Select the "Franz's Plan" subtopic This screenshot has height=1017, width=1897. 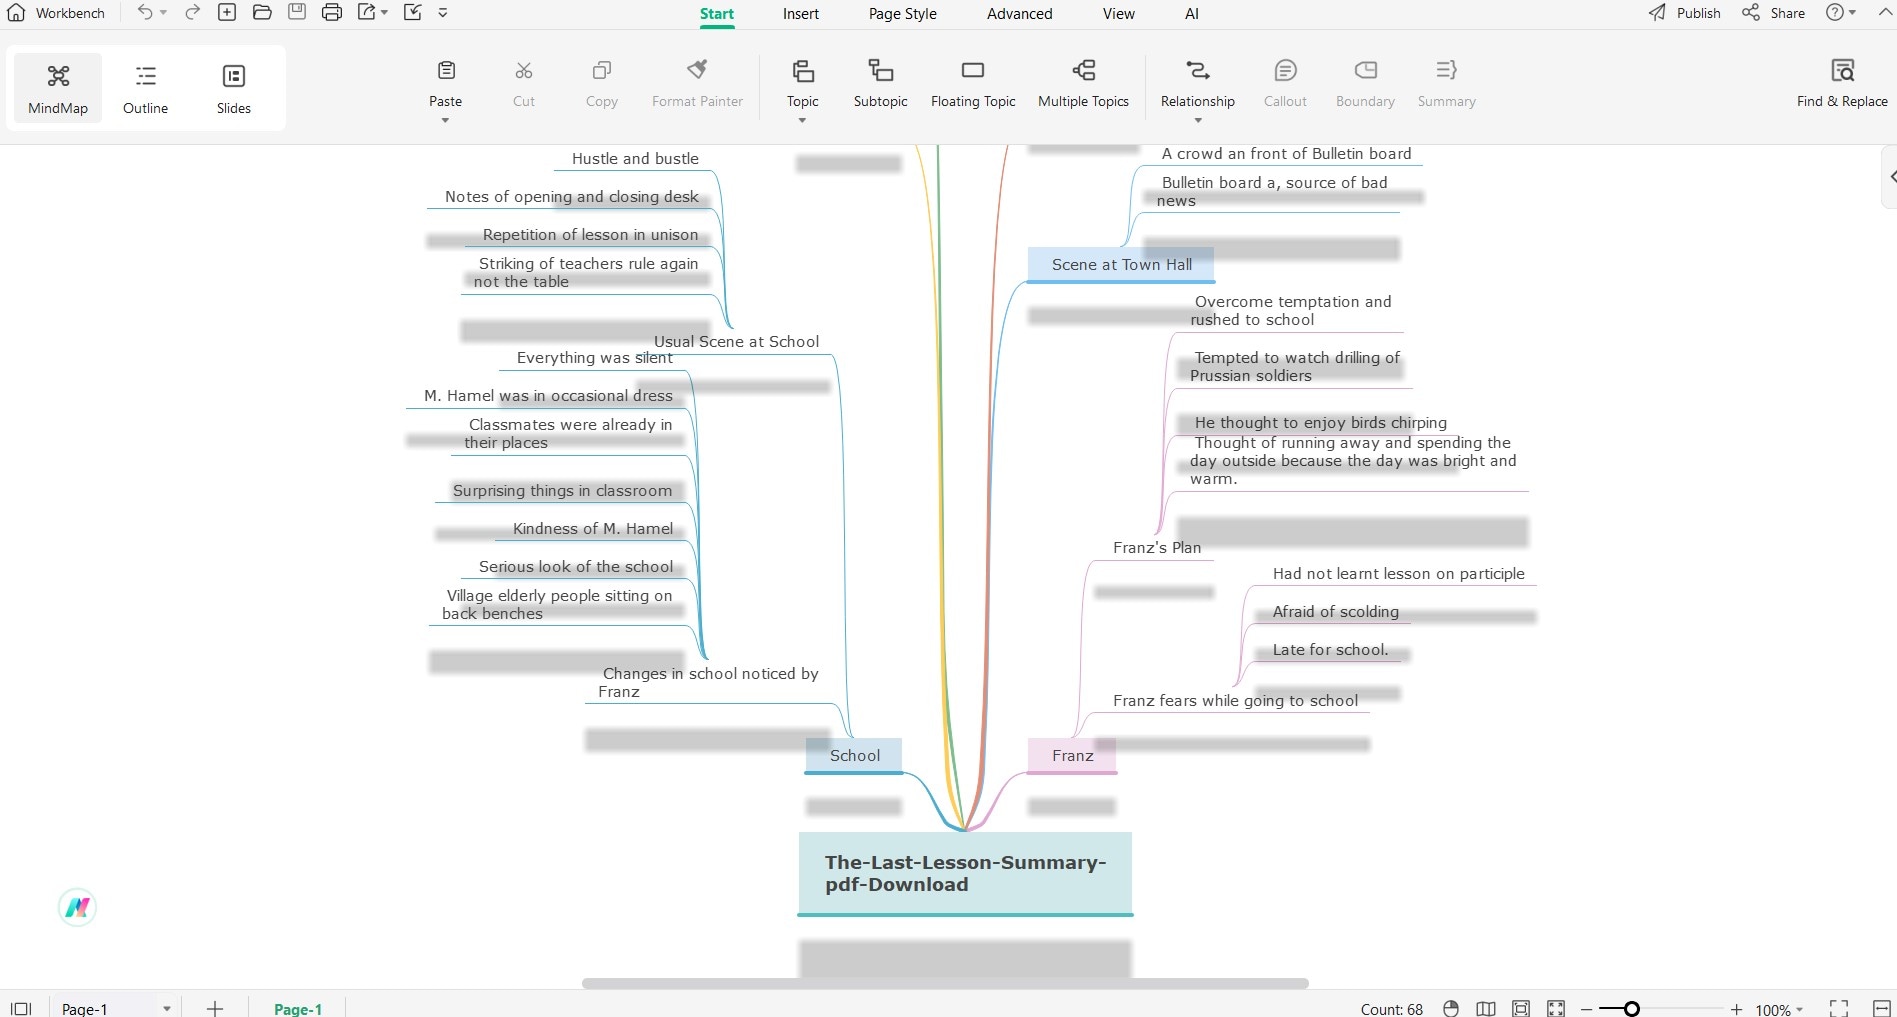[x=1157, y=548]
